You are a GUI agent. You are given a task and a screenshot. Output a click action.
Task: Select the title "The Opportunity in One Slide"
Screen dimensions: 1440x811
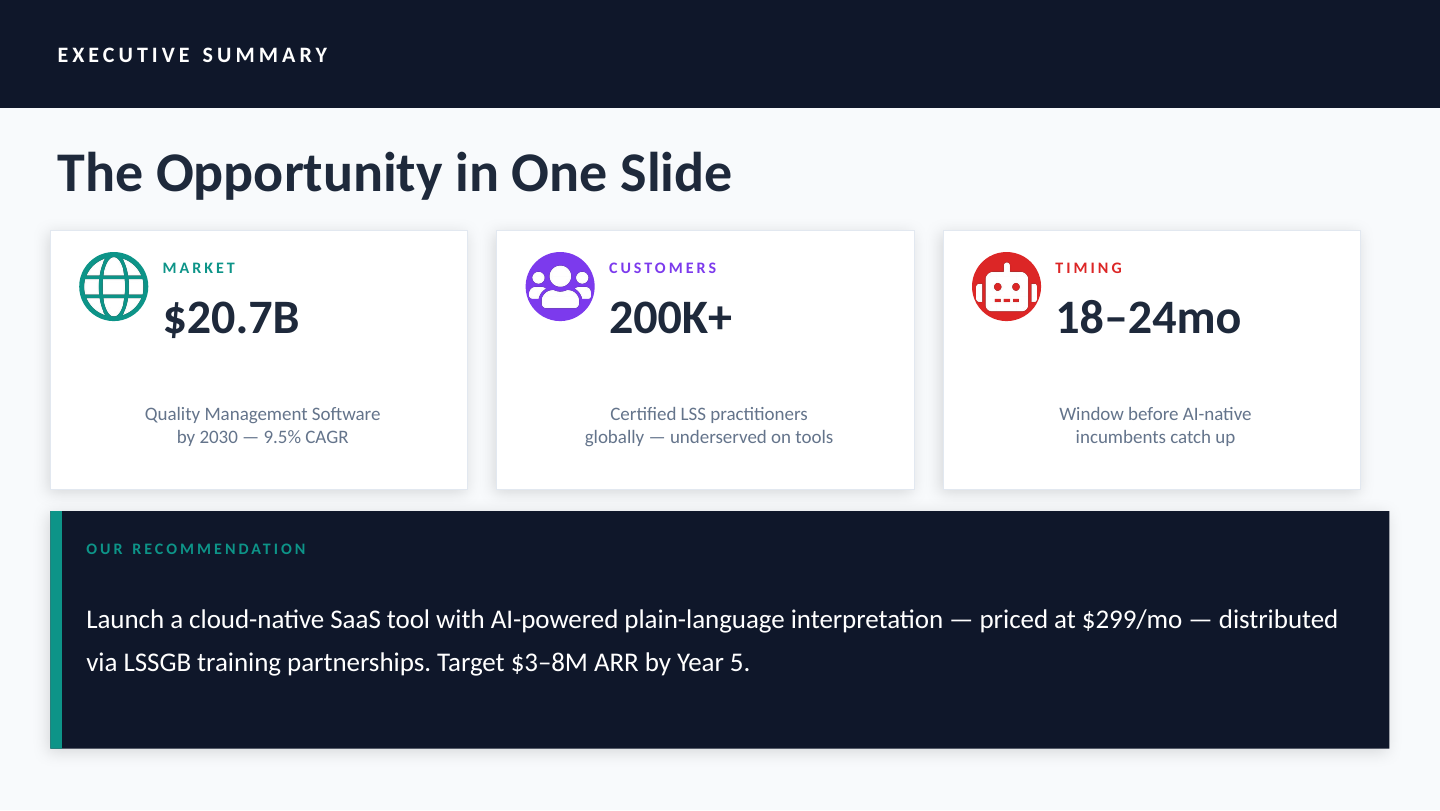394,173
